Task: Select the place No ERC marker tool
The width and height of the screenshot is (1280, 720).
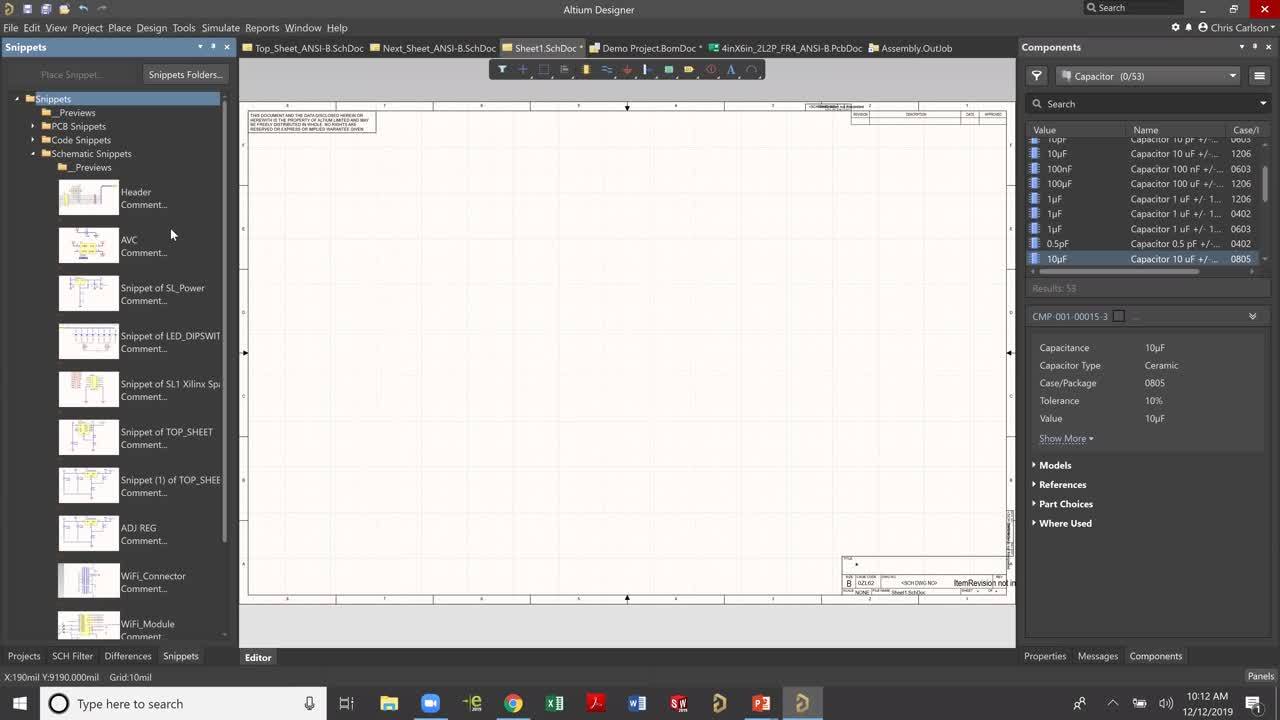Action: [709, 69]
